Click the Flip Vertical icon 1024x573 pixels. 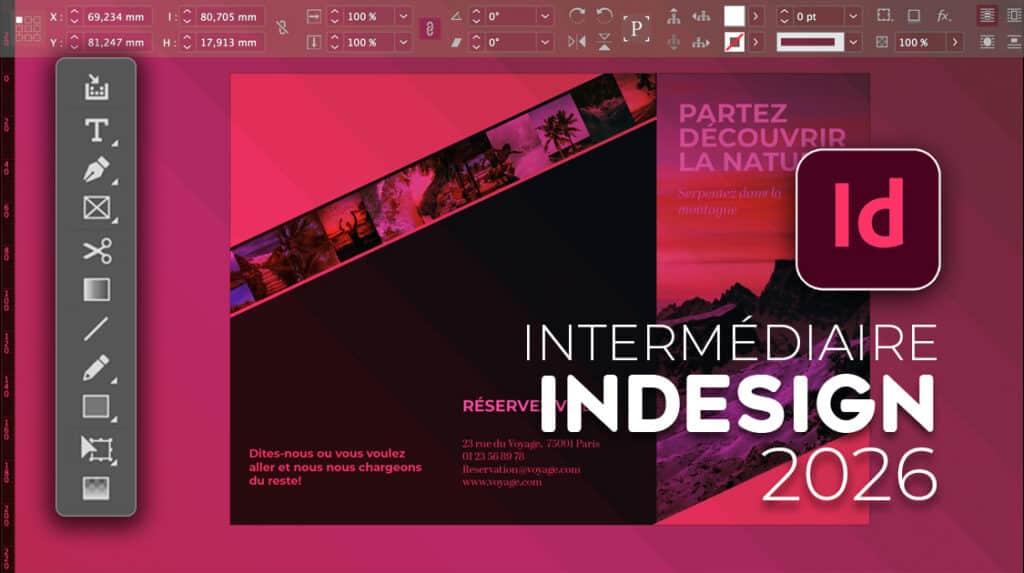coord(604,42)
